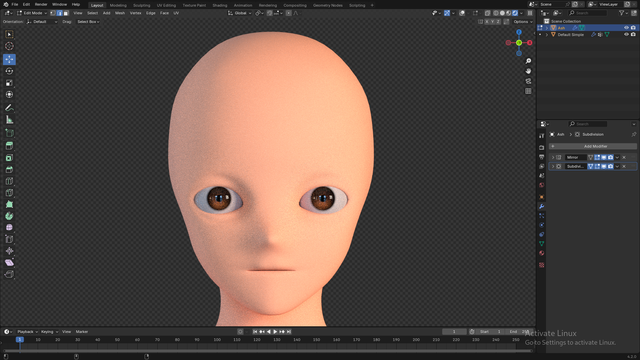Switch perspective/orthographic grid icon
Viewport: 640px width, 360px height.
tap(528, 91)
